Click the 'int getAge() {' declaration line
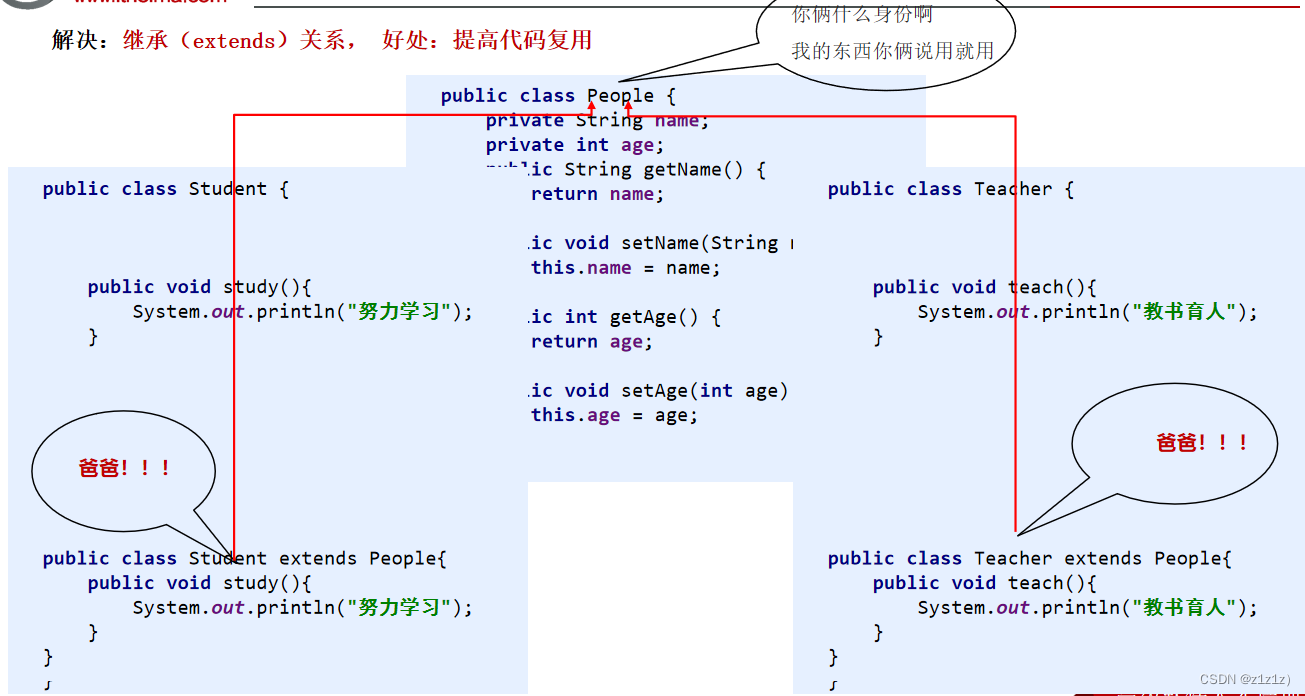This screenshot has width=1305, height=696. pos(624,317)
